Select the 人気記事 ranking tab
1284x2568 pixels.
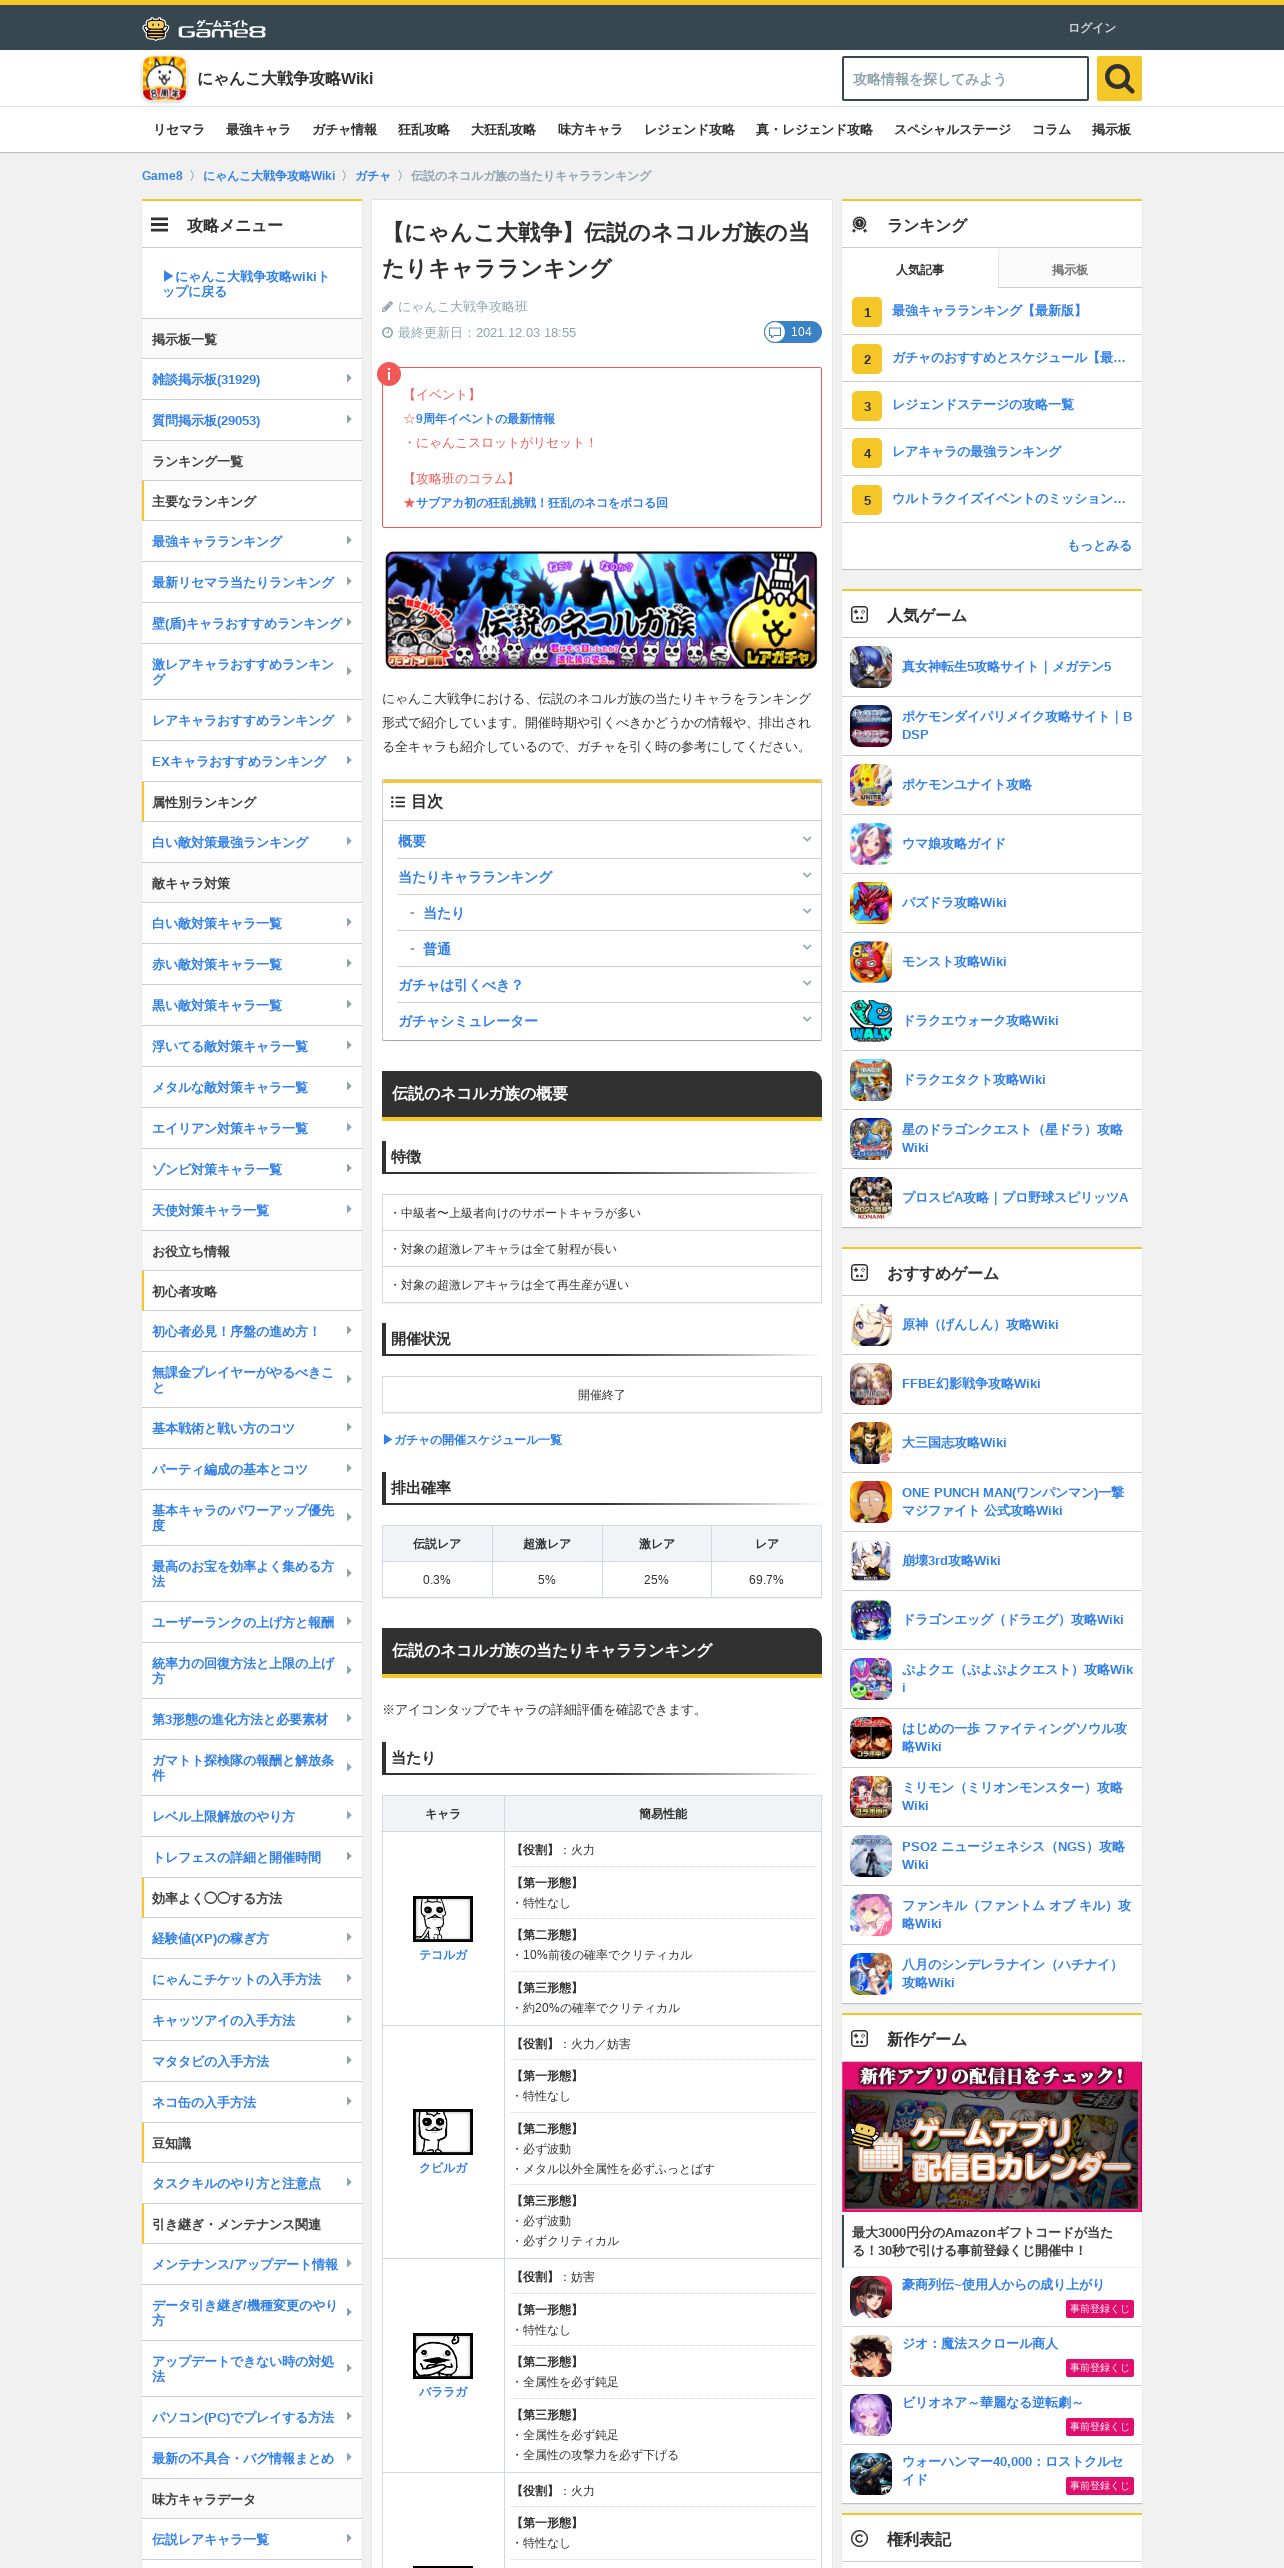(920, 270)
